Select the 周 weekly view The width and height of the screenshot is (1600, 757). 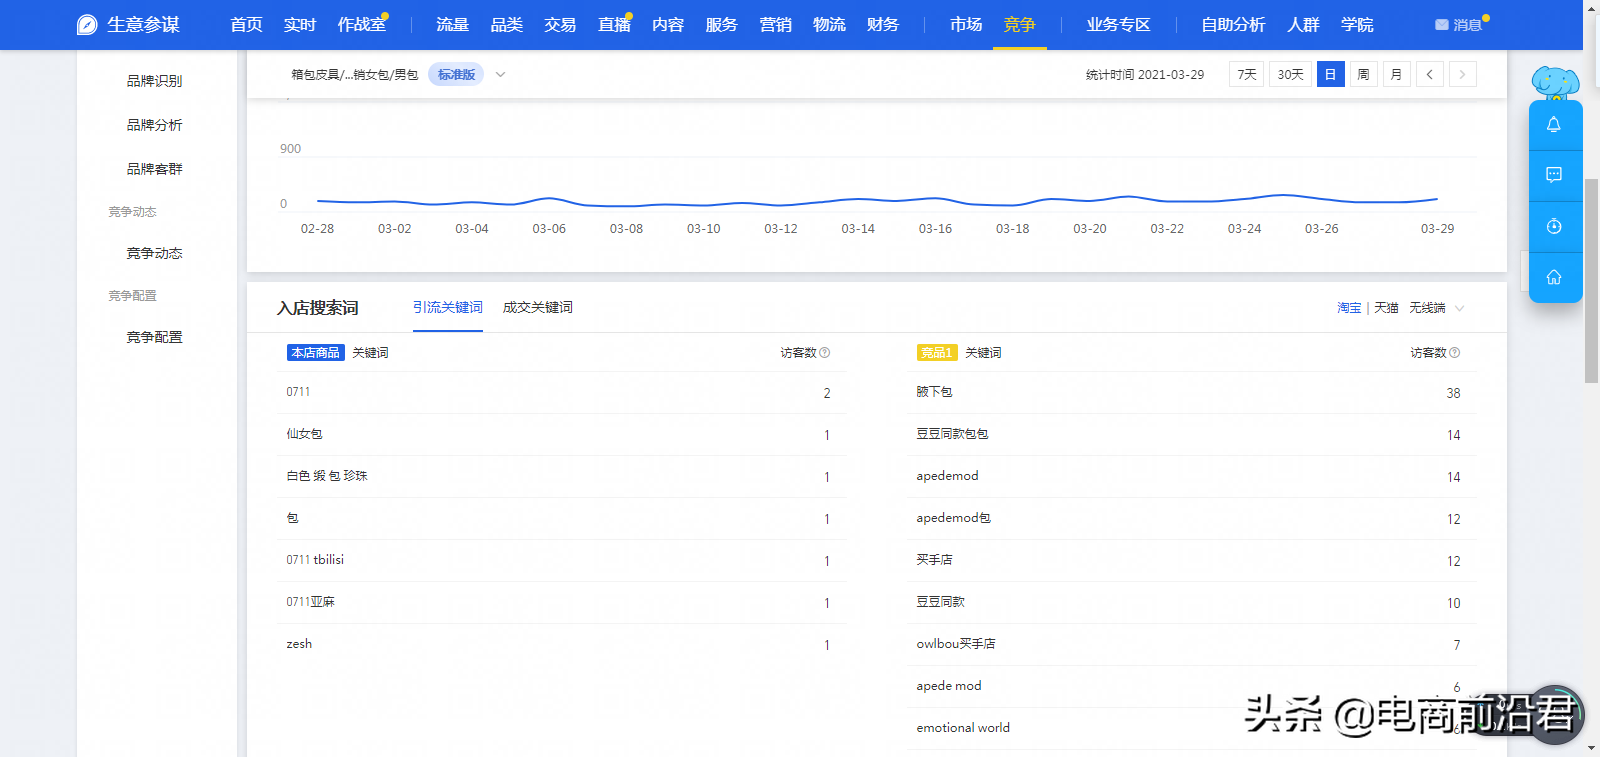(x=1363, y=74)
